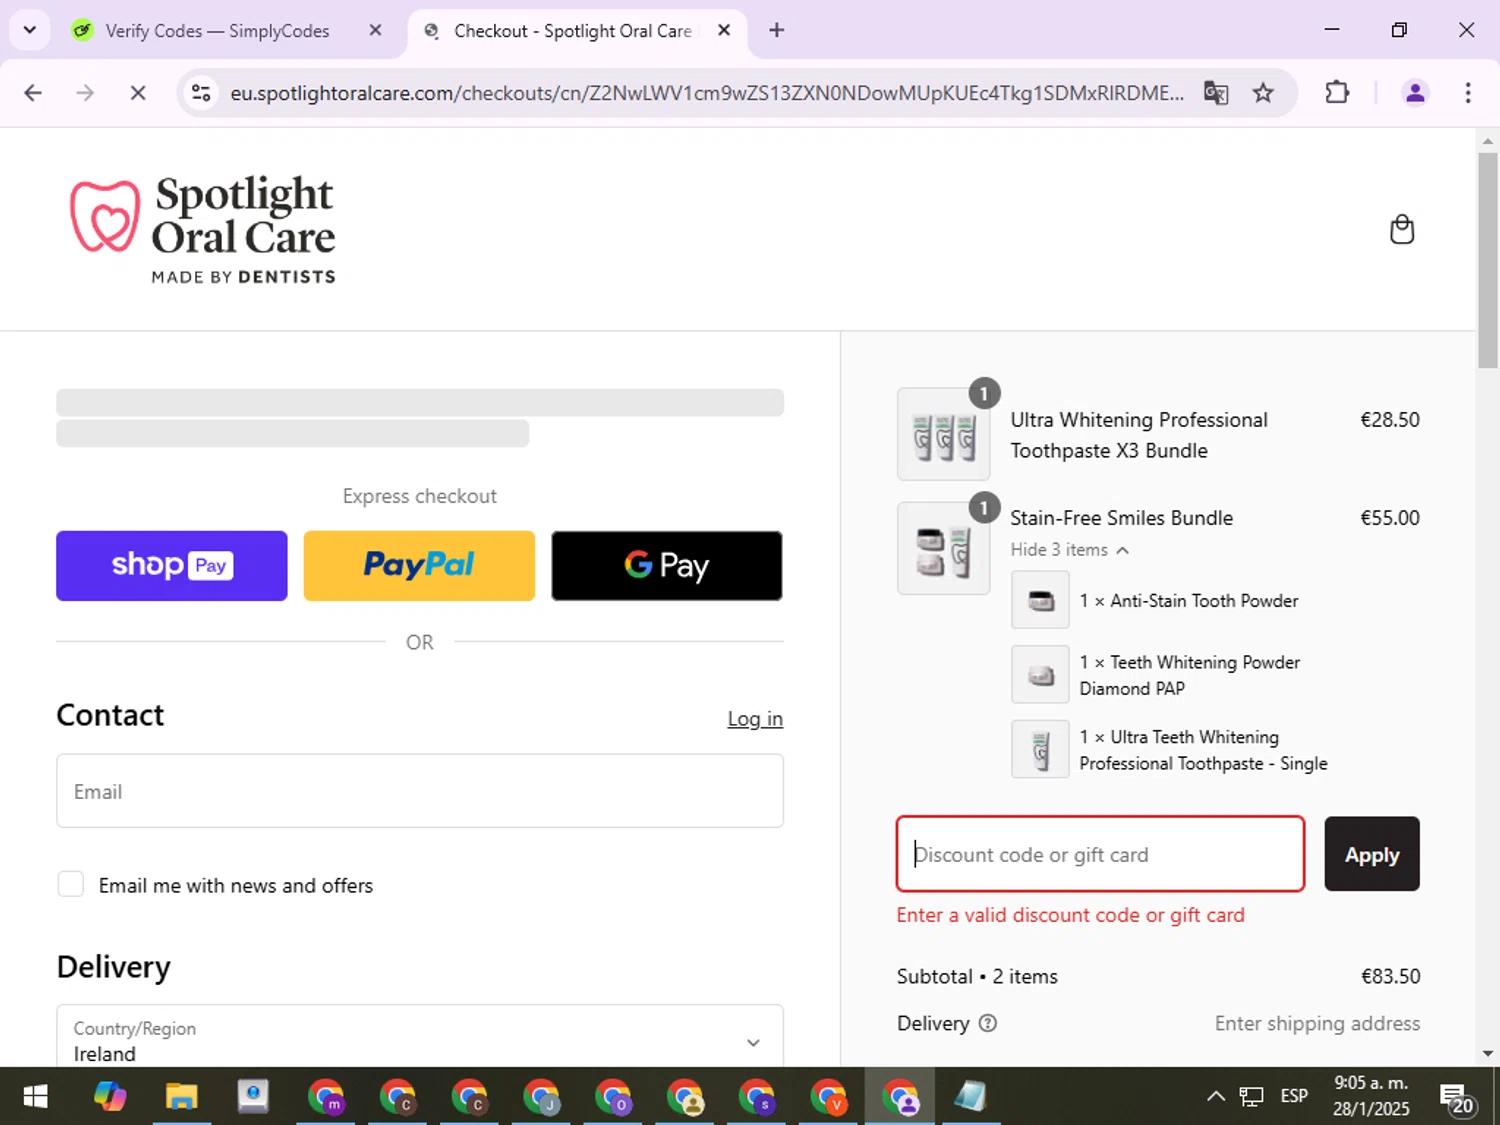
Task: Stop loading the page
Action: [138, 93]
